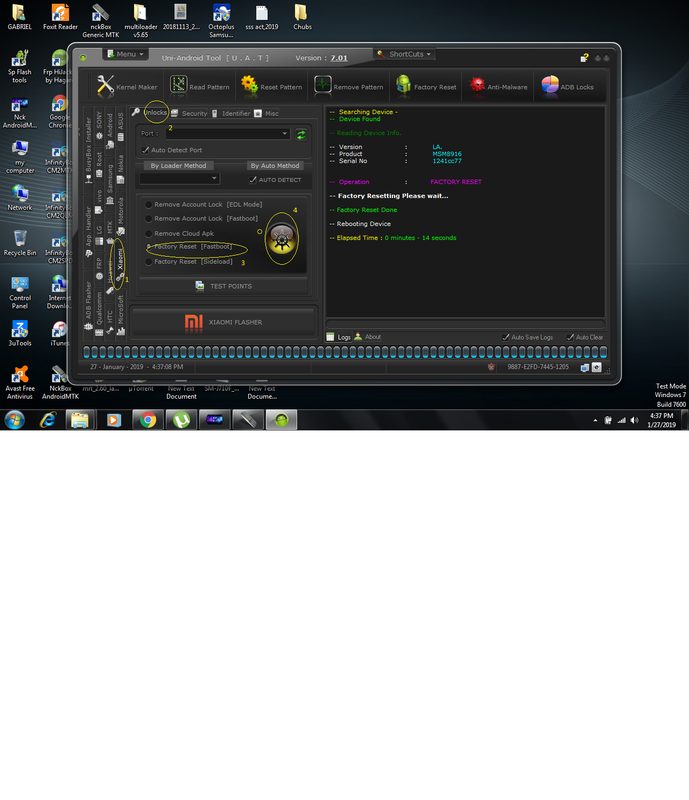Show hidden system tray icons arrow
The height and width of the screenshot is (800, 689).
point(595,420)
